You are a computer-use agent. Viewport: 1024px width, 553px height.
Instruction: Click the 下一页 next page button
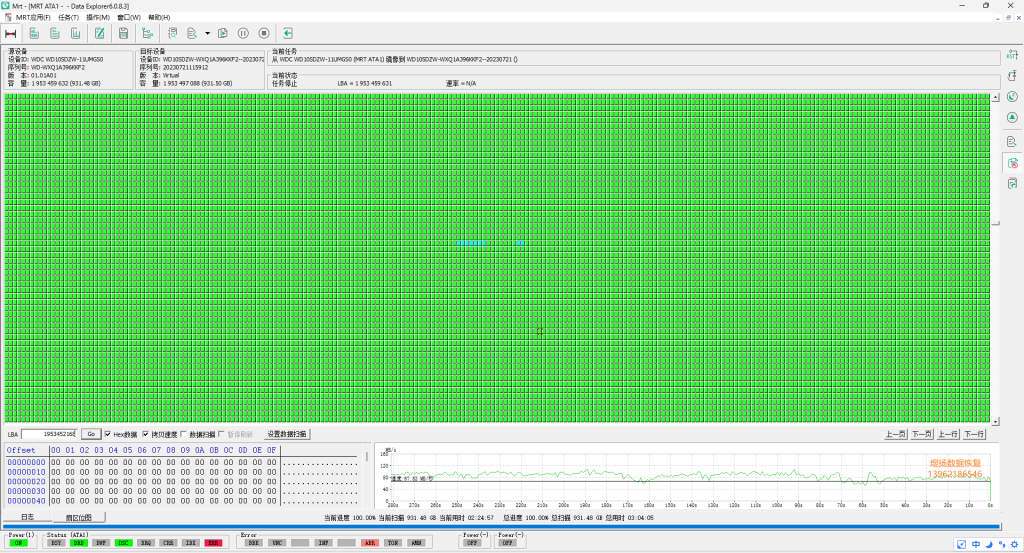[x=922, y=434]
